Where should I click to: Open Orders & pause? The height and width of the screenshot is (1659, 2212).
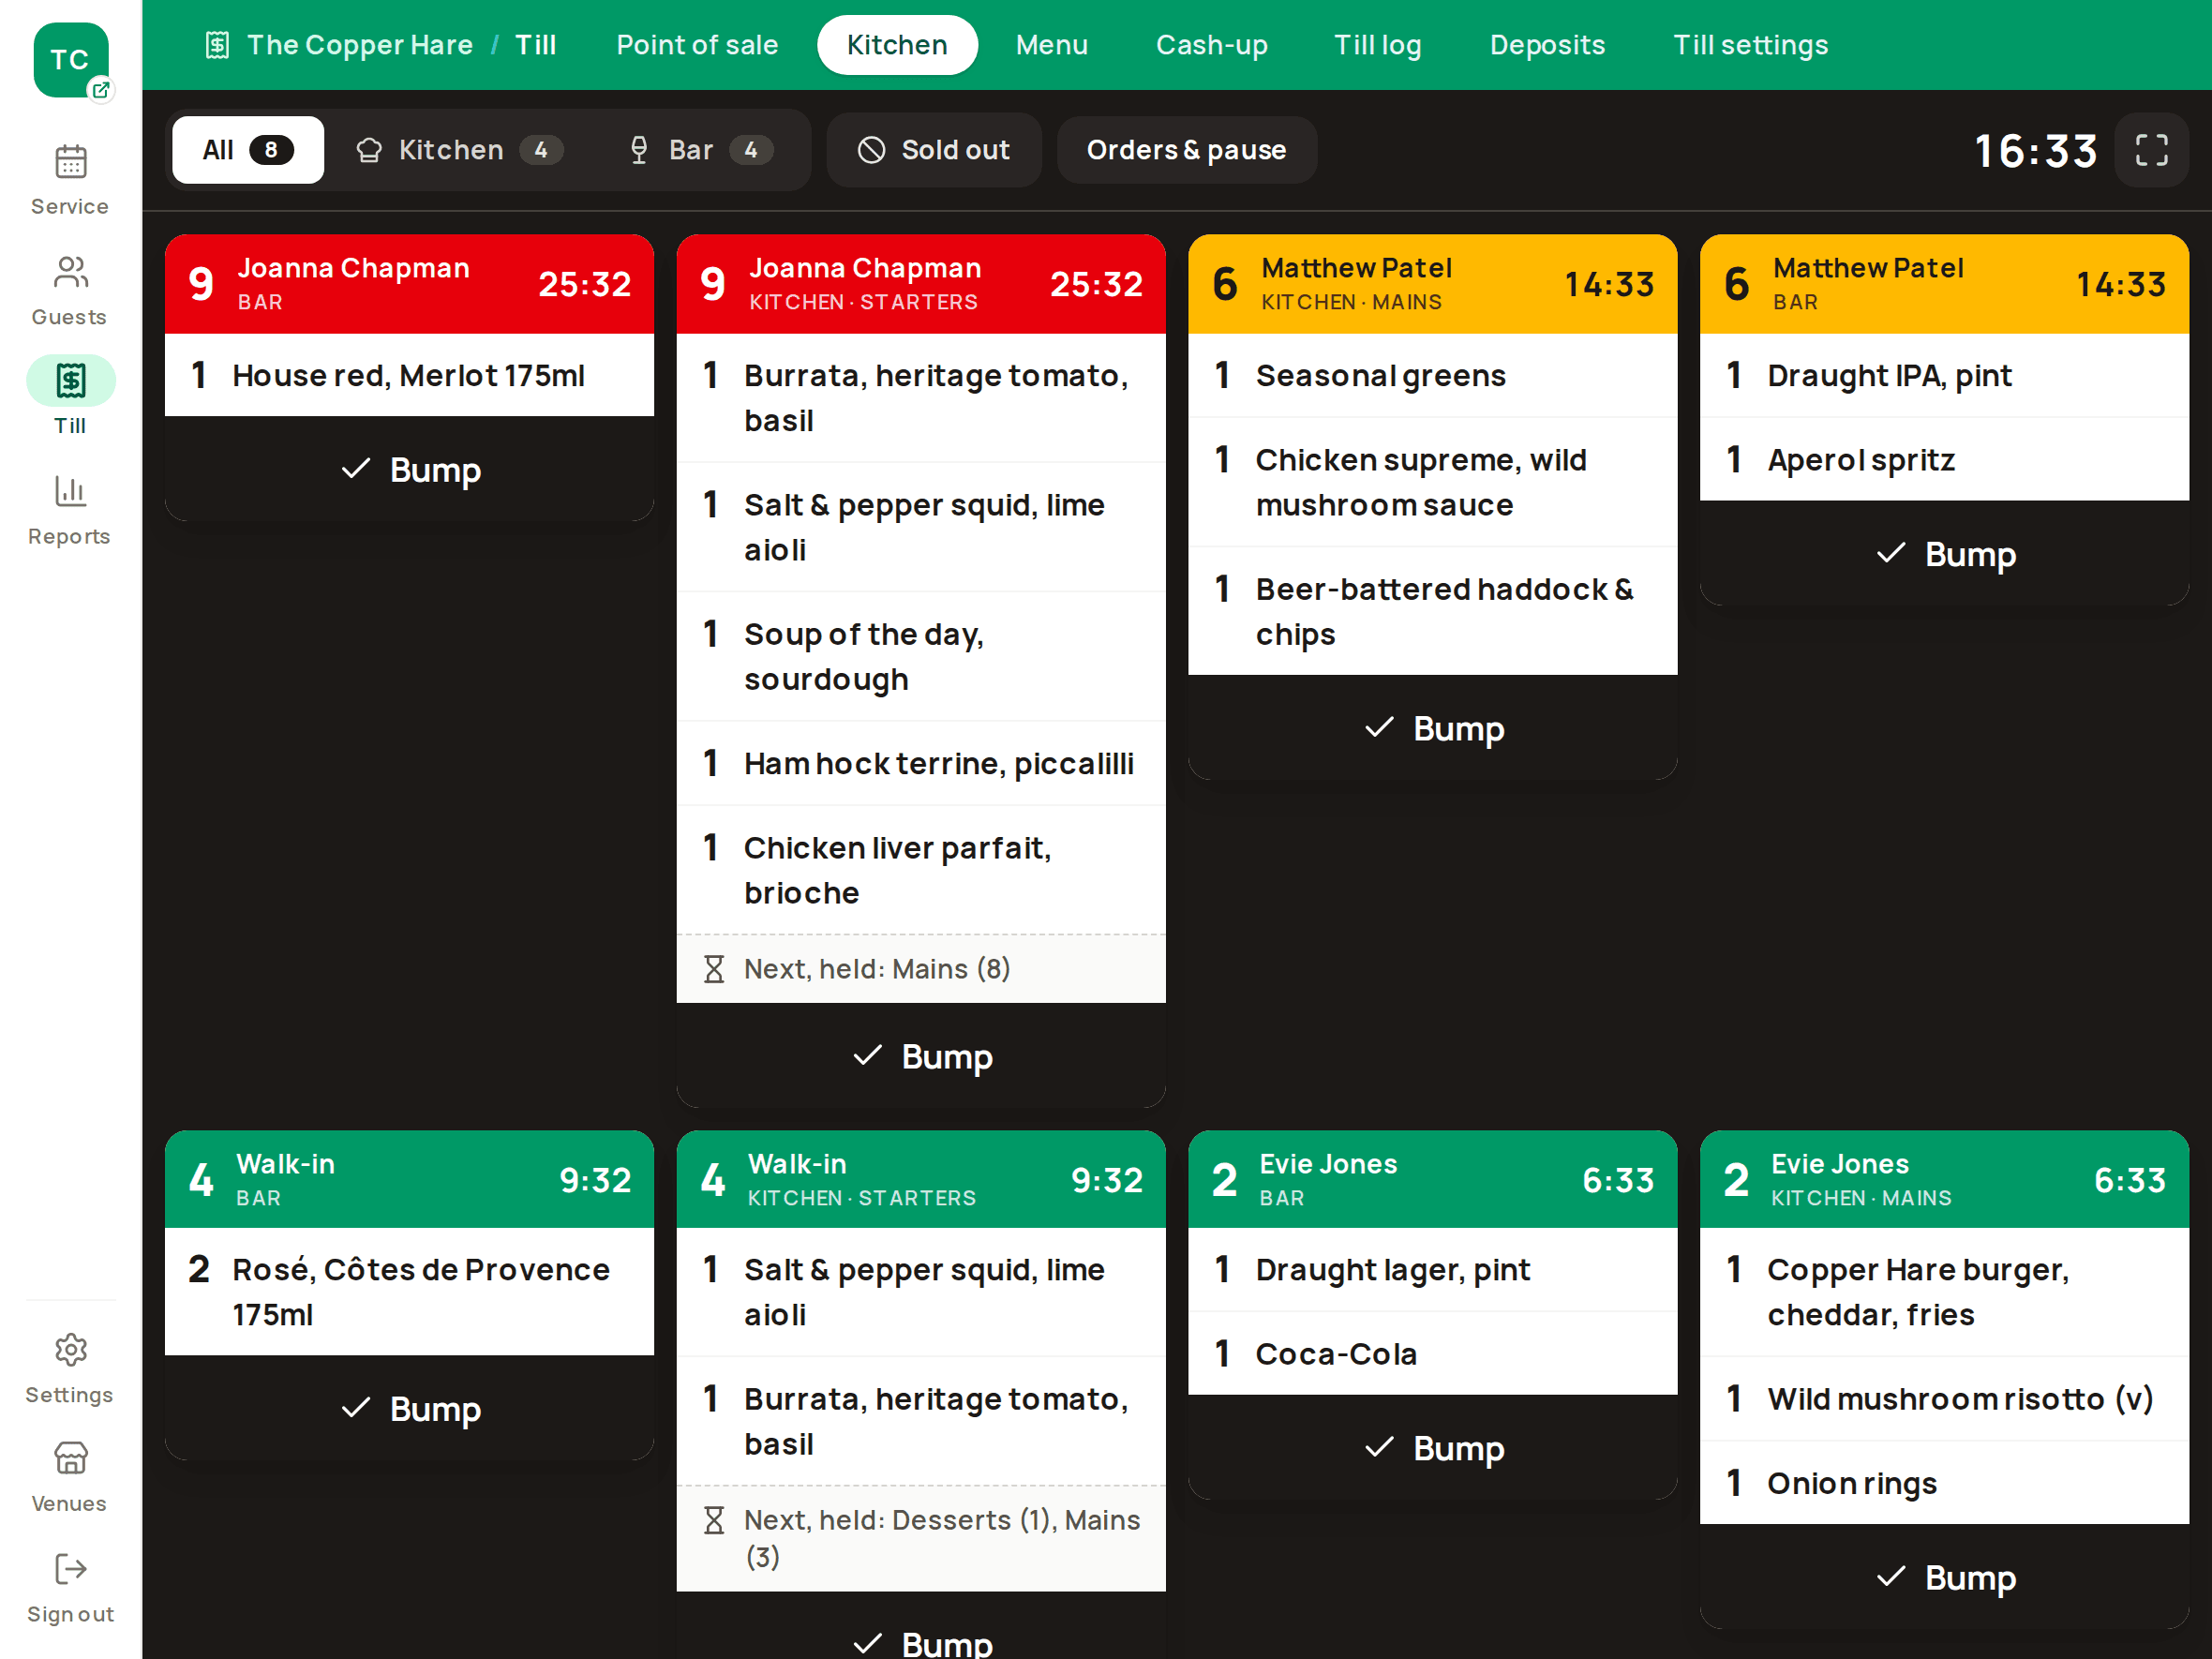1186,150
